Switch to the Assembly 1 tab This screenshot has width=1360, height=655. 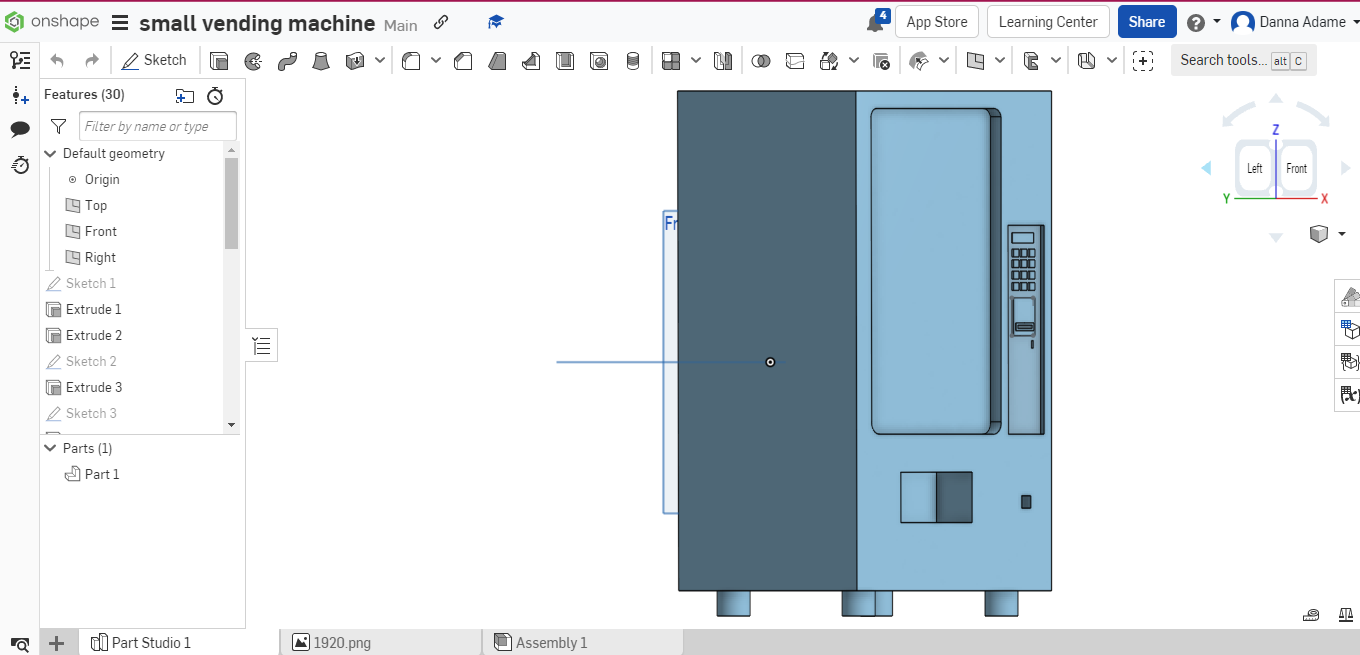(550, 642)
